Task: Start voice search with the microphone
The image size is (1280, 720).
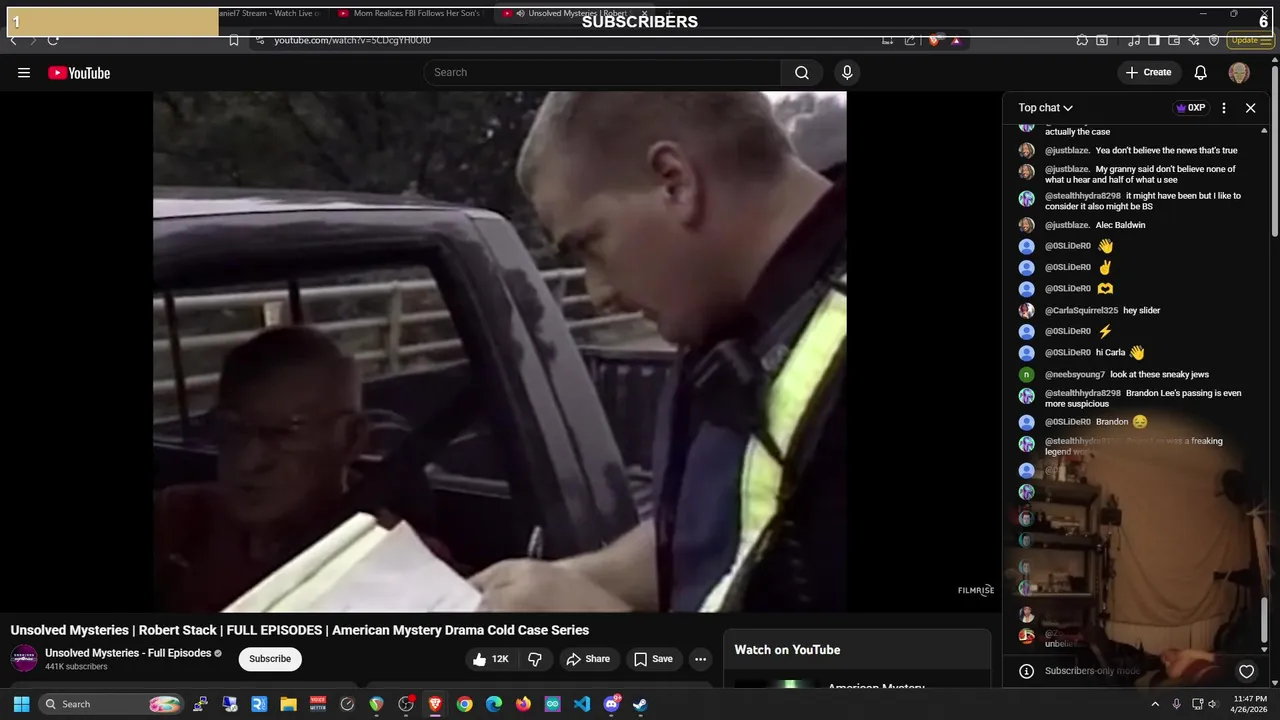Action: [847, 72]
